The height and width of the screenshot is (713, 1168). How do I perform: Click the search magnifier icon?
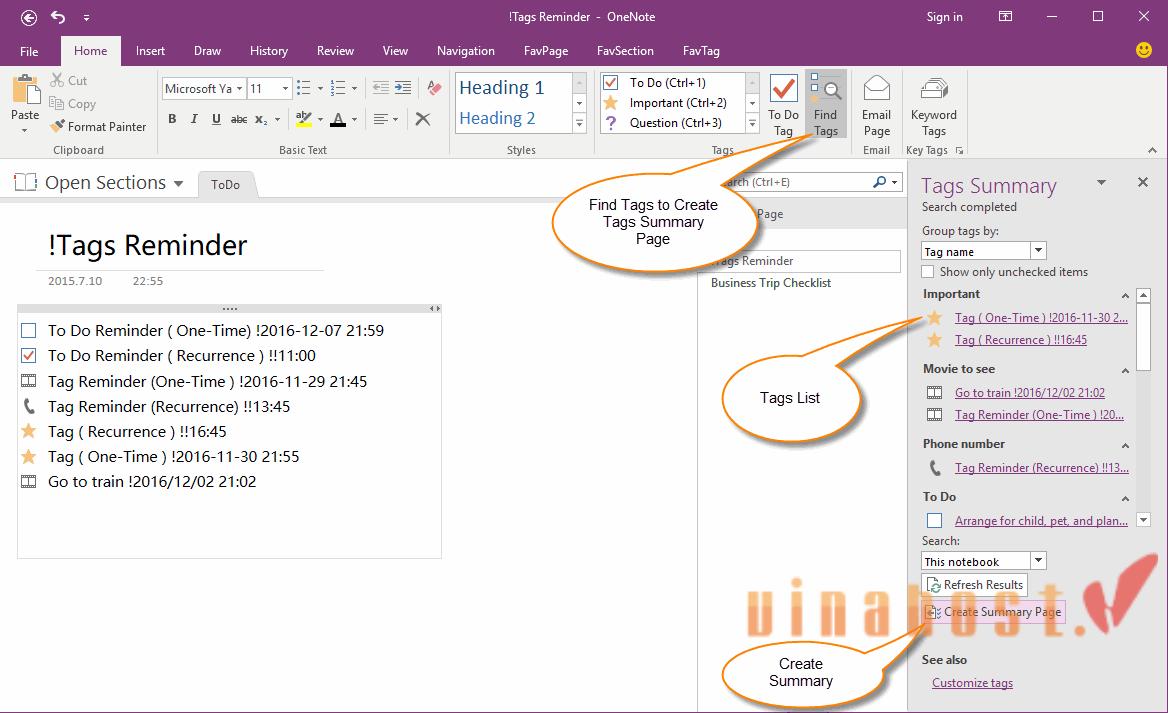pos(880,182)
